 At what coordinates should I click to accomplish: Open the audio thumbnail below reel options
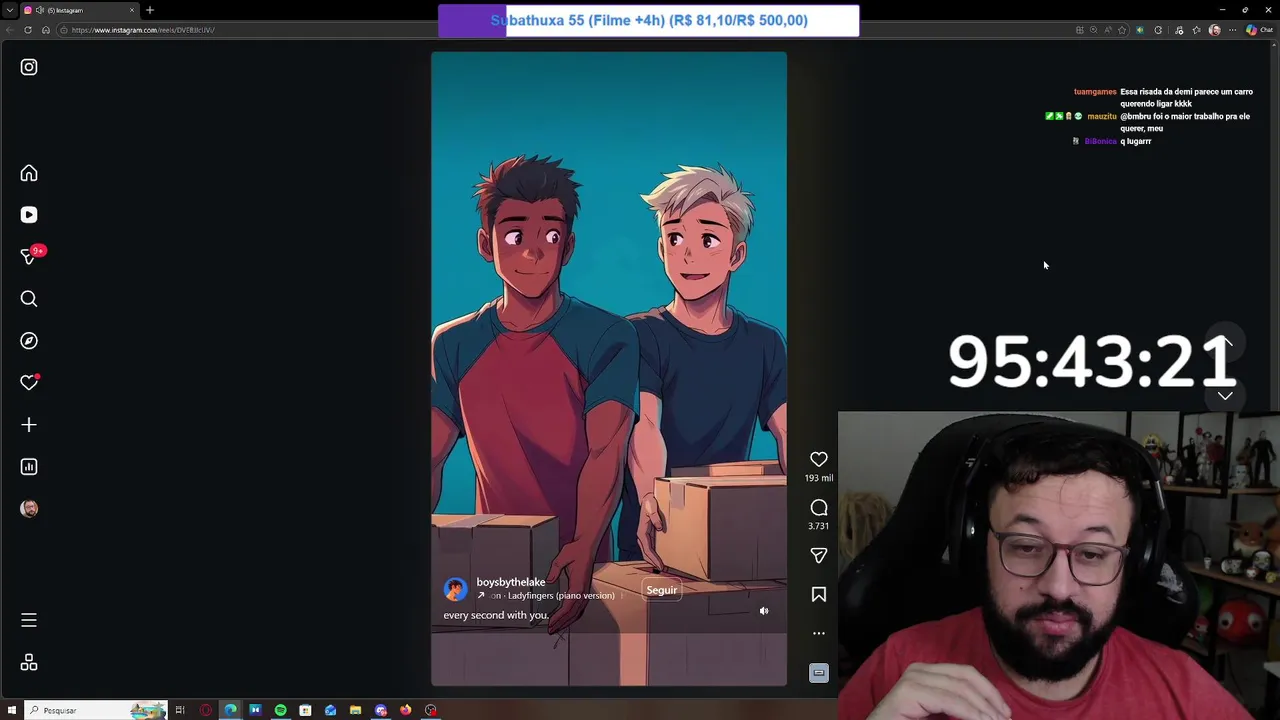pyautogui.click(x=819, y=673)
